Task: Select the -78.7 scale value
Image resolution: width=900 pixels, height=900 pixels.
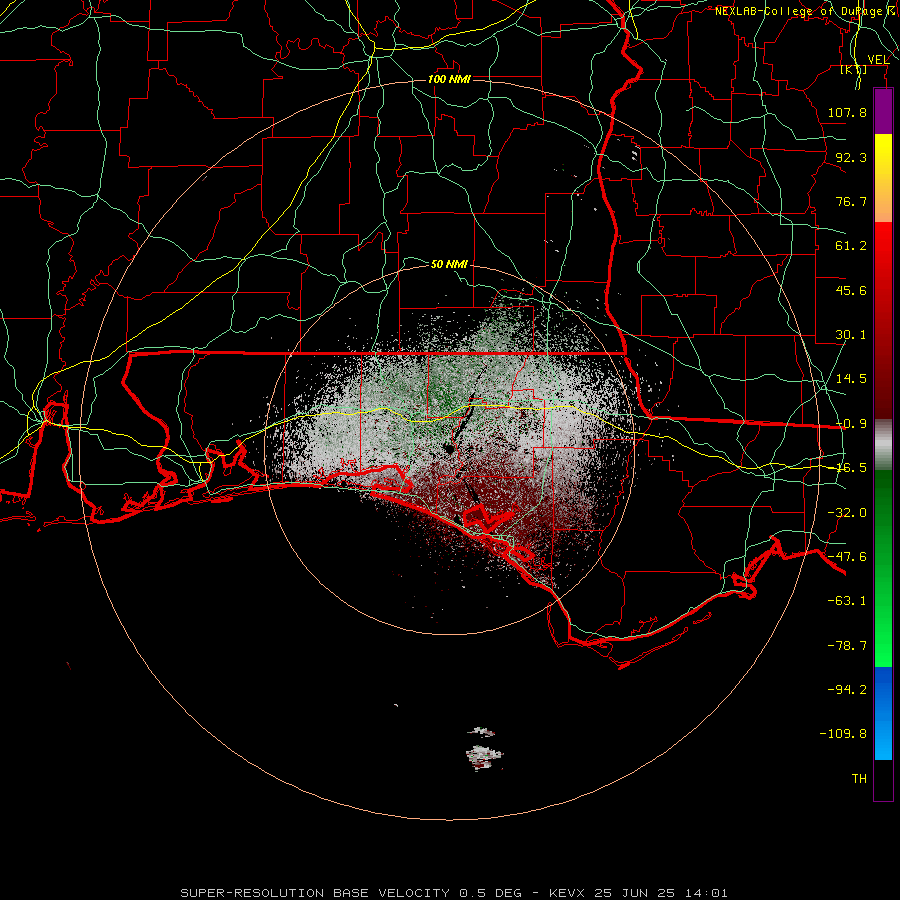Action: [x=847, y=646]
